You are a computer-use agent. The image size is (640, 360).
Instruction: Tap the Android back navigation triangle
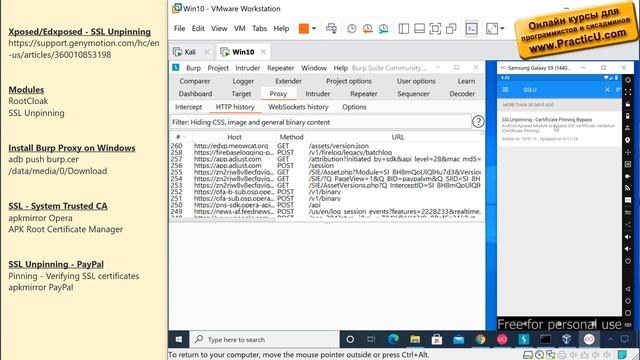(x=628, y=289)
